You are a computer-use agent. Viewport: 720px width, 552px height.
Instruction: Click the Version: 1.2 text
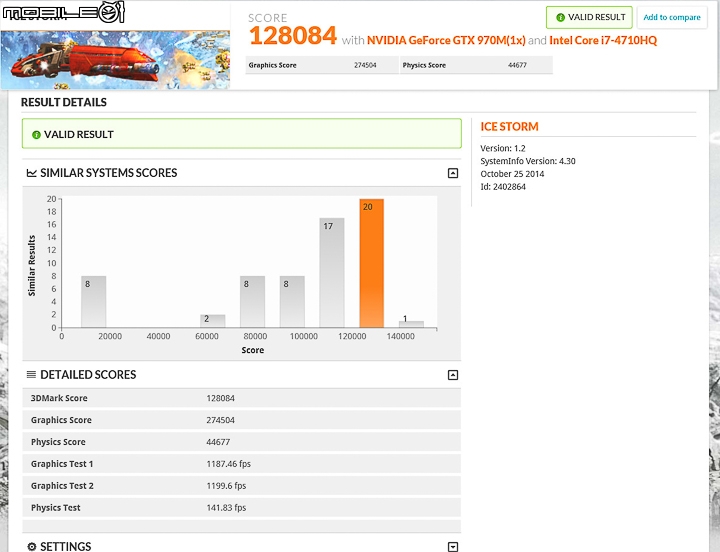(x=503, y=148)
